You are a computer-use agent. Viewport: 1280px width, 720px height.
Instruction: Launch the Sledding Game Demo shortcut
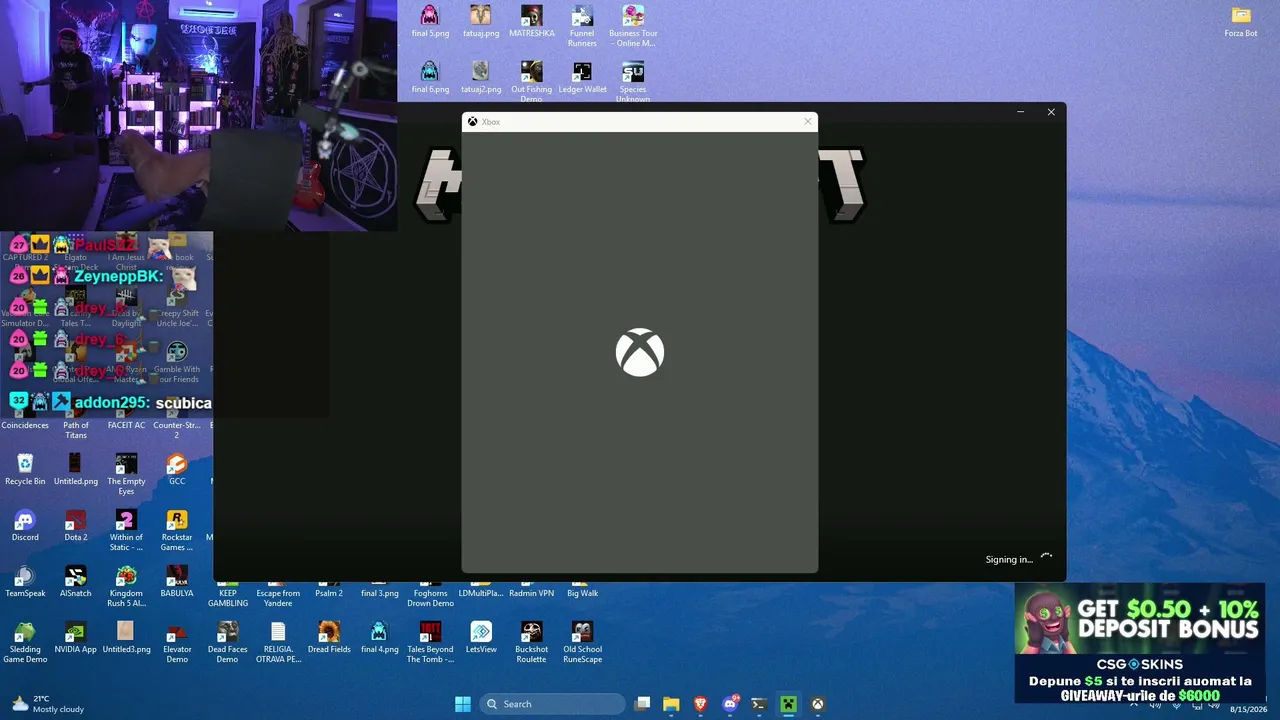click(25, 642)
